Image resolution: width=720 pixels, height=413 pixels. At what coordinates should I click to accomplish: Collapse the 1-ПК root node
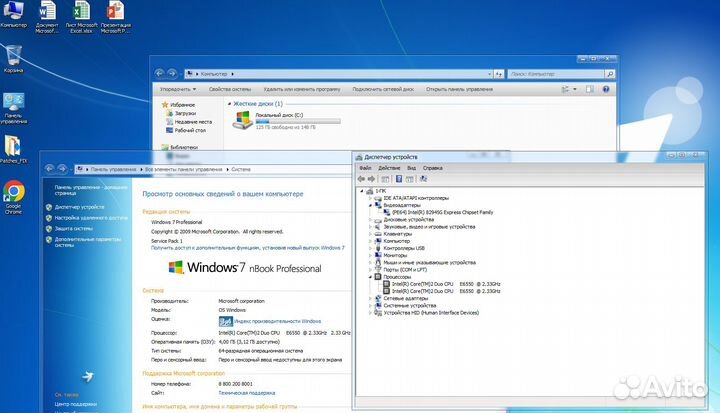click(362, 191)
